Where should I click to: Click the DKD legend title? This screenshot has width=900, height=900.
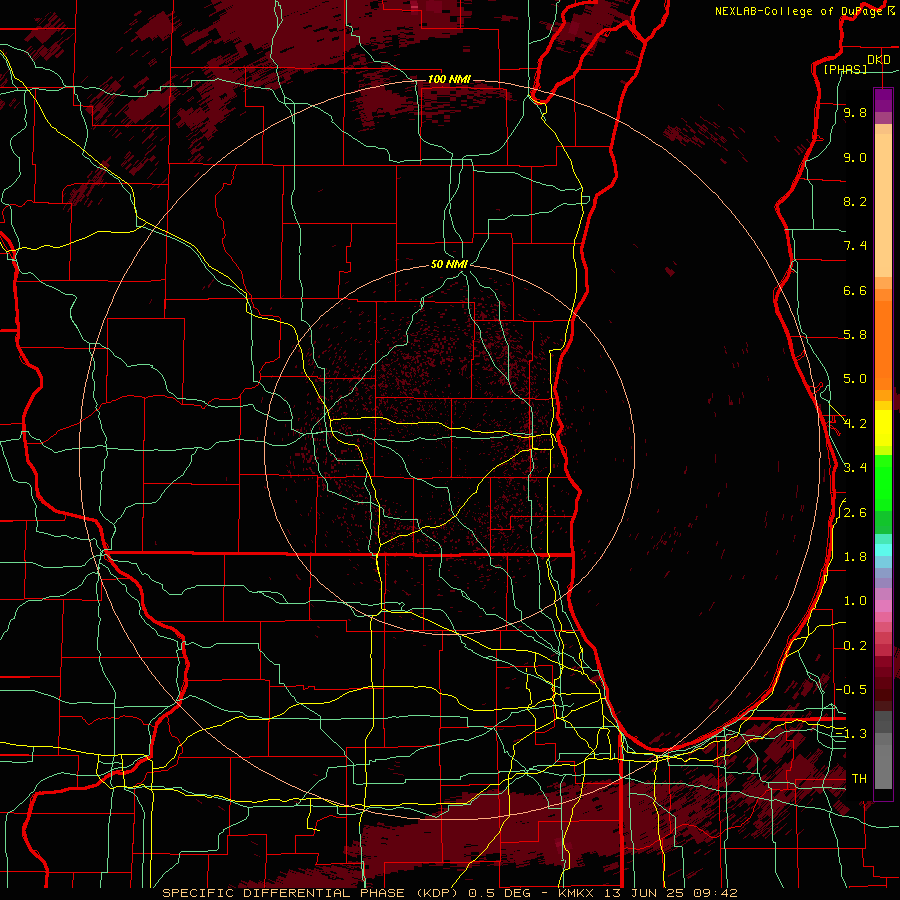tap(878, 60)
